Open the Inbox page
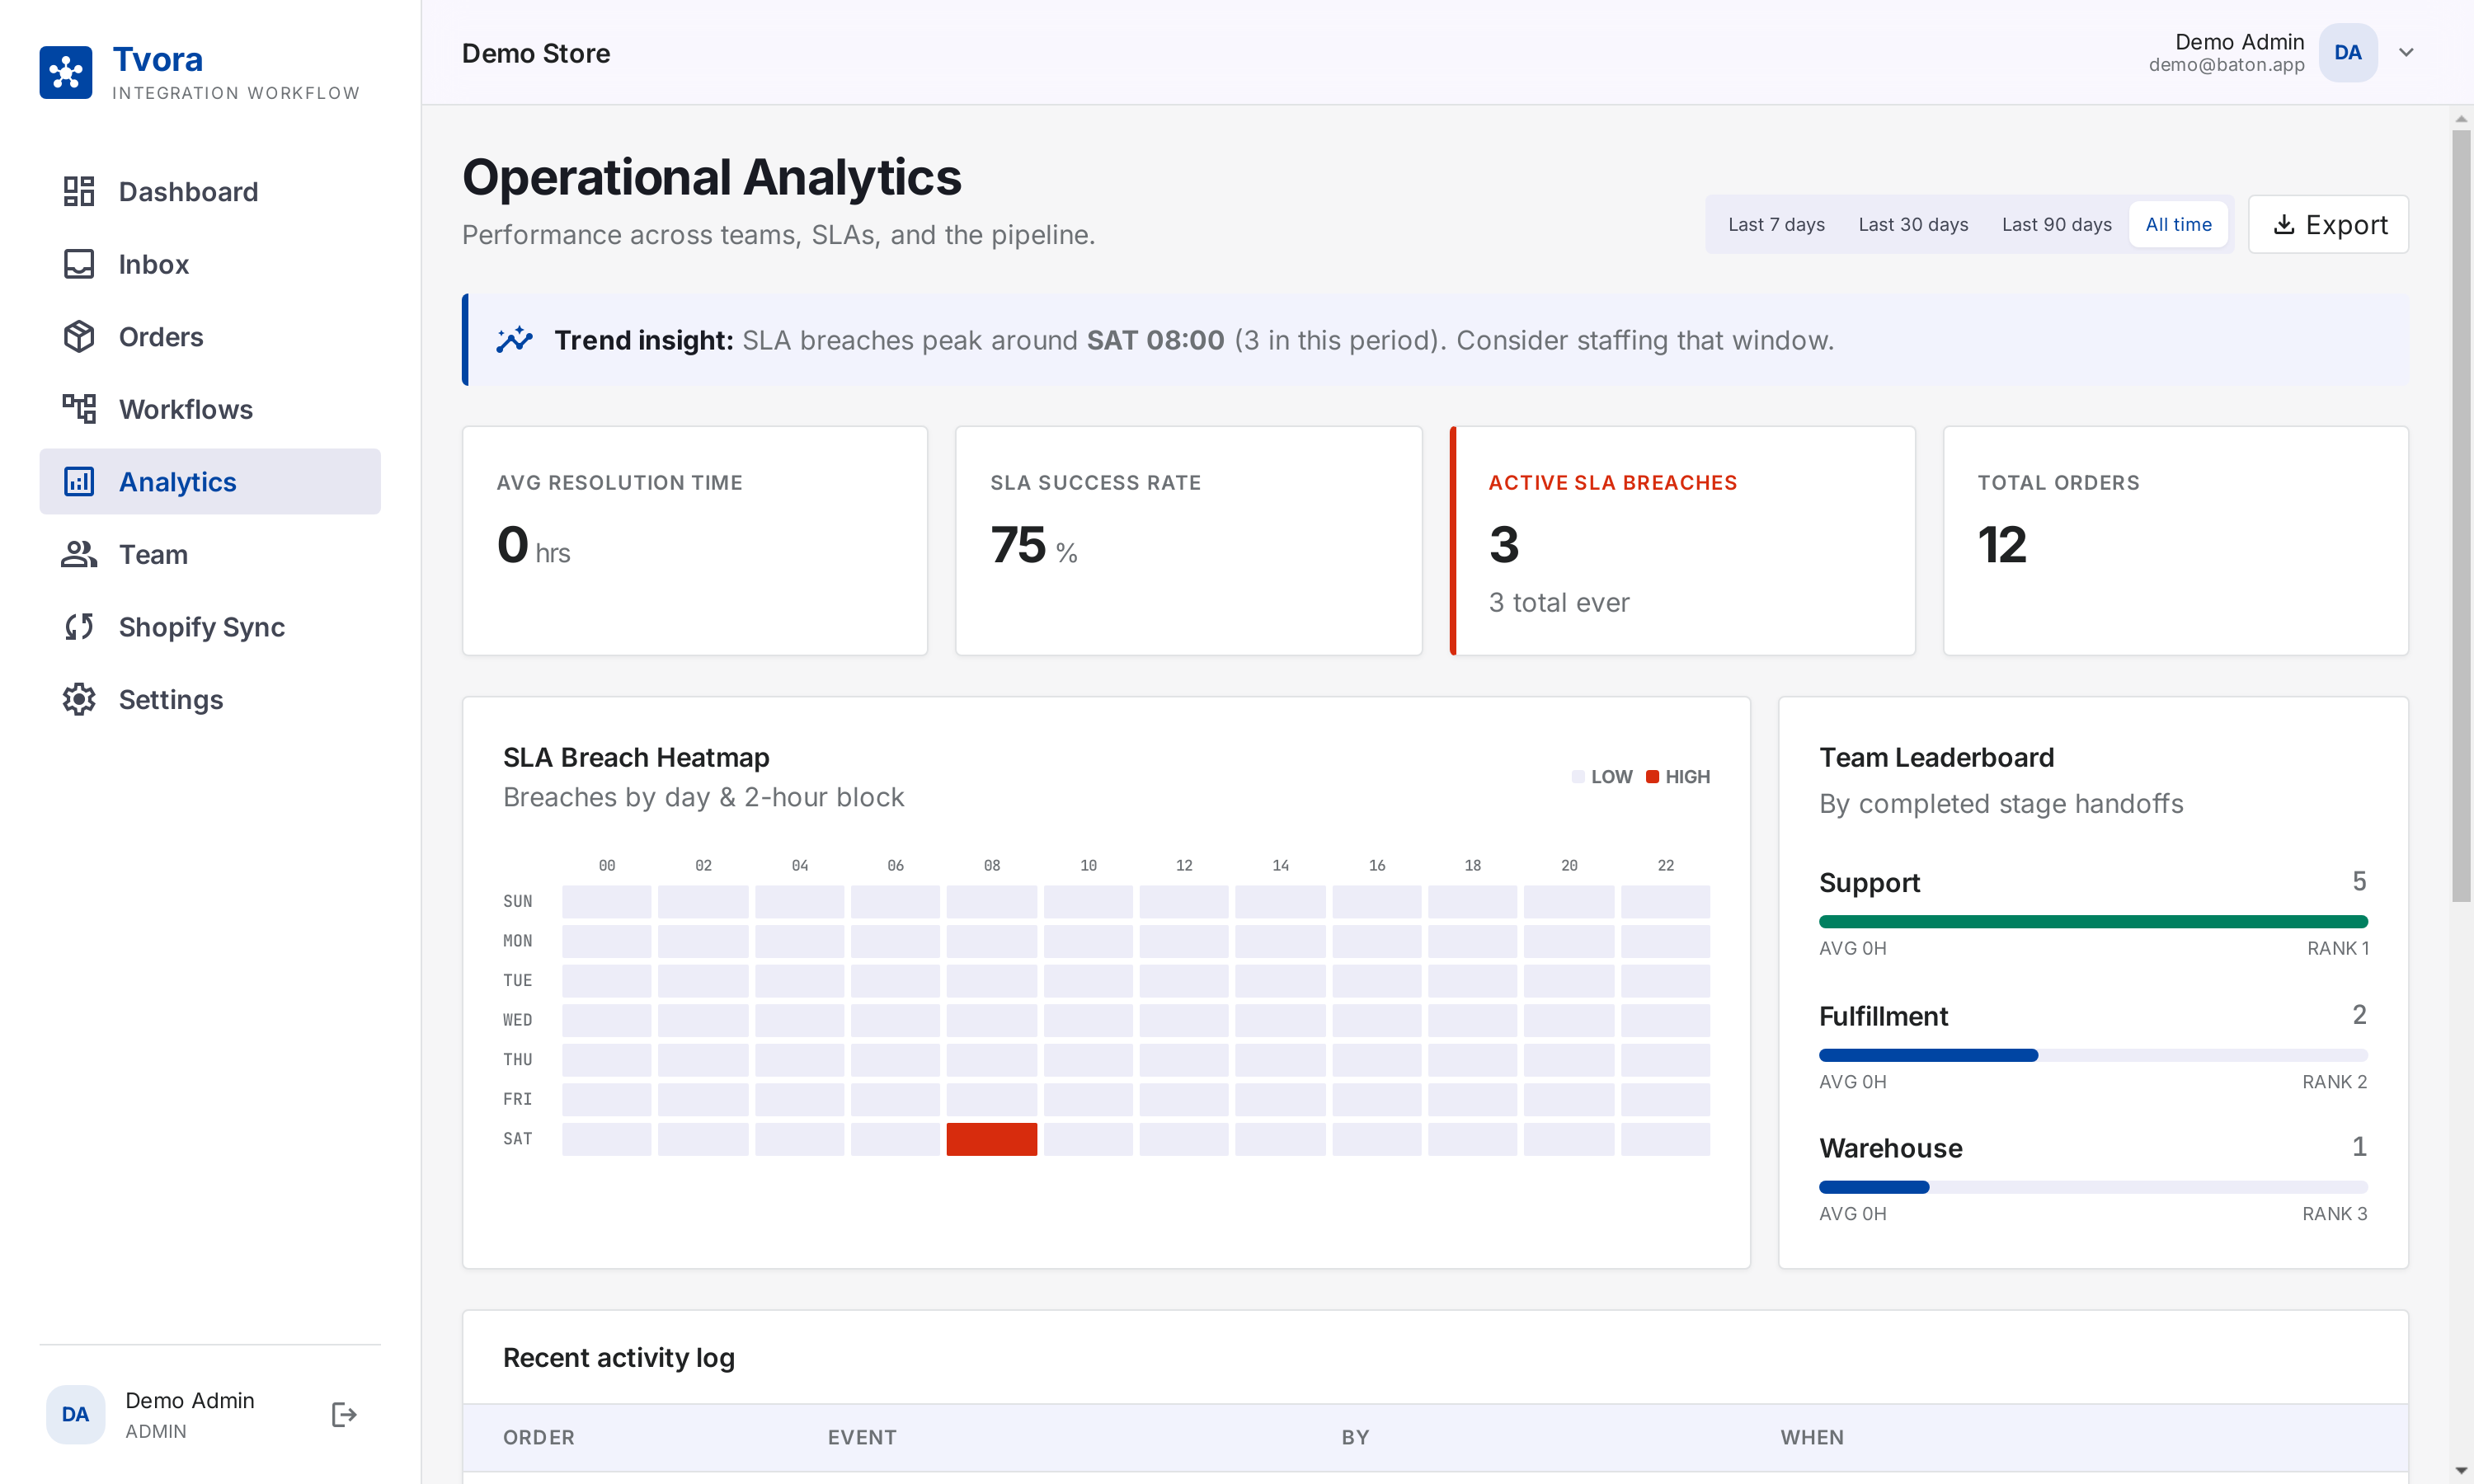Image resolution: width=2474 pixels, height=1484 pixels. [x=210, y=264]
